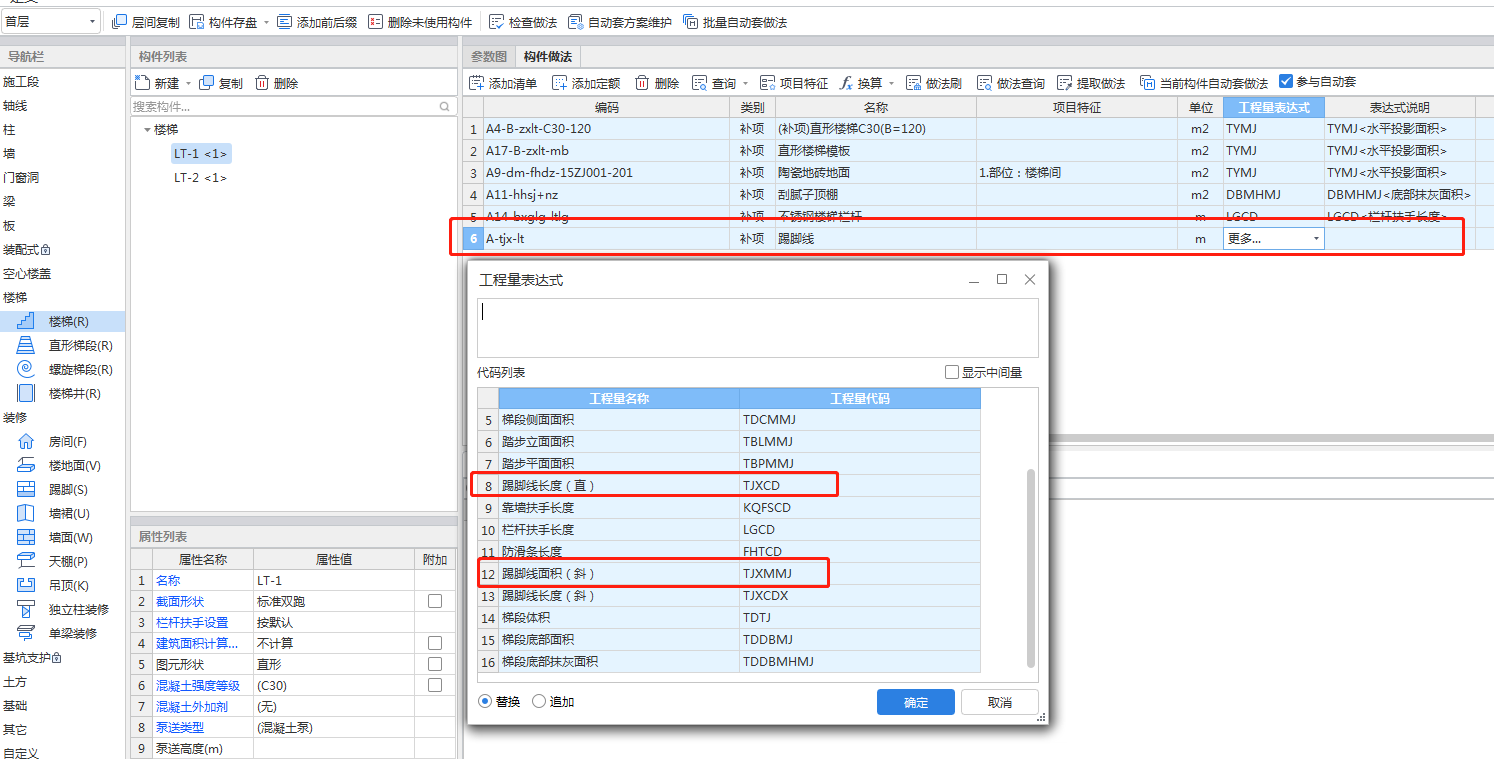Select LT-1 <1> in component tree

[201, 153]
